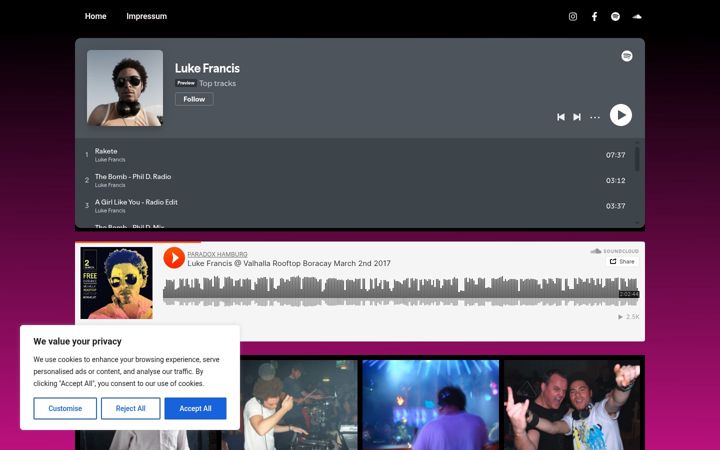
Task: Click the SoundCloud track artwork
Action: click(117, 283)
